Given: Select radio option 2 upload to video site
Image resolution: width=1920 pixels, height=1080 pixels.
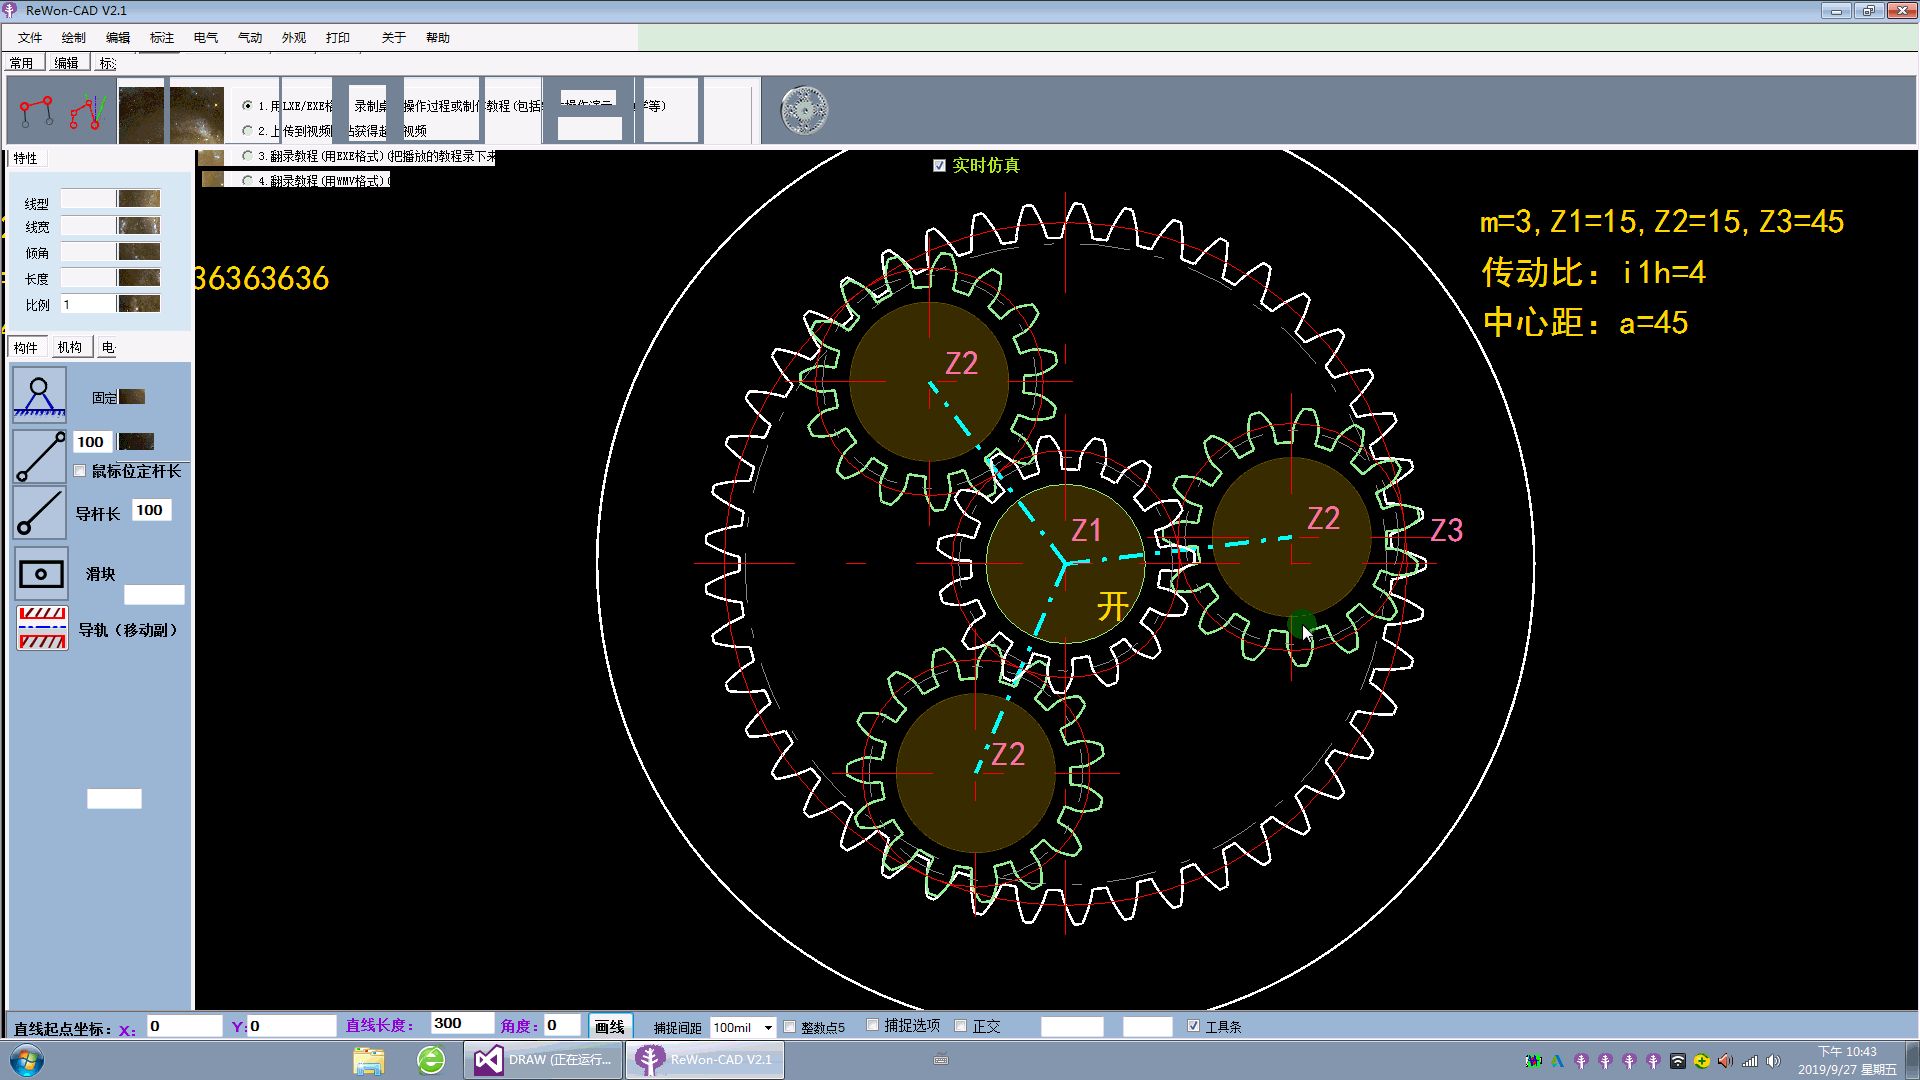Looking at the screenshot, I should coord(247,130).
